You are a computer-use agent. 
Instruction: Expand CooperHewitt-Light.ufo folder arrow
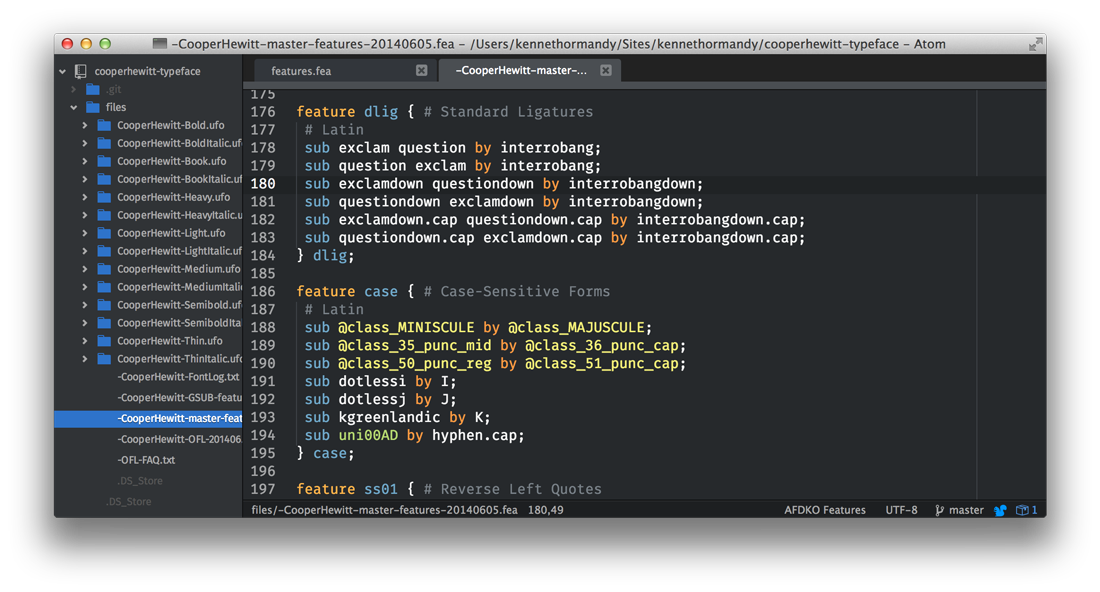(x=85, y=233)
